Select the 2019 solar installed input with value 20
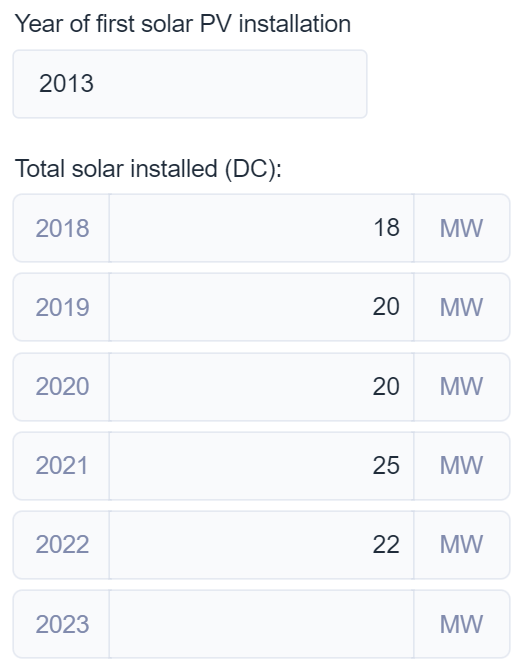Screen dimensions: 522x669 261,307
